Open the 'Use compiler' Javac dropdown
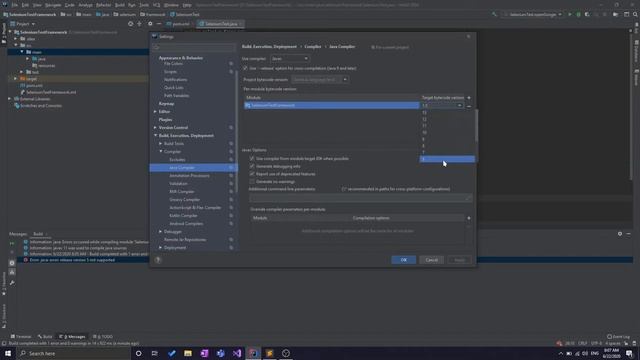Viewport: 640px width, 360px height. 289,58
